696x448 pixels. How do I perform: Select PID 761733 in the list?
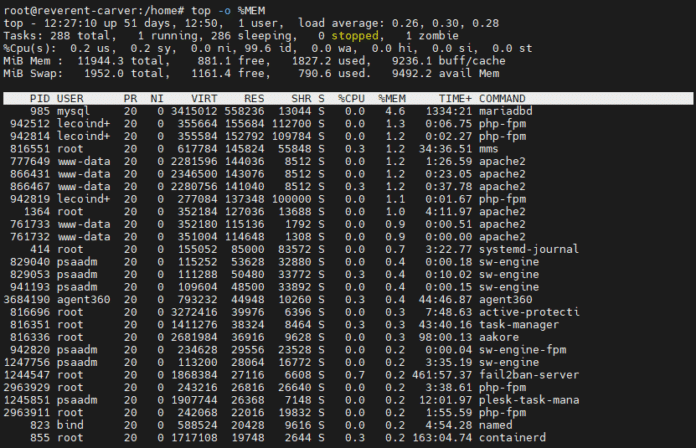pyautogui.click(x=30, y=224)
